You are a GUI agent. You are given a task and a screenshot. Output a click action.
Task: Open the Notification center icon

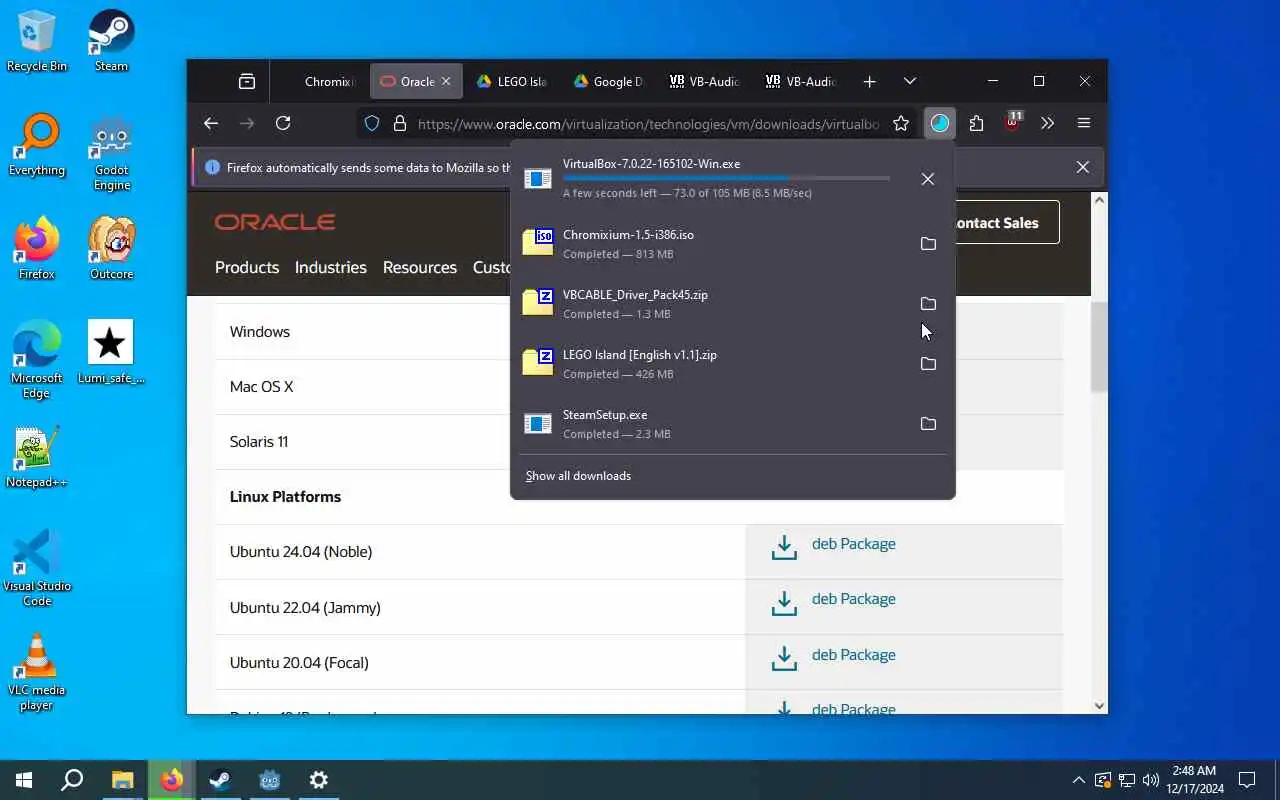coord(1247,780)
